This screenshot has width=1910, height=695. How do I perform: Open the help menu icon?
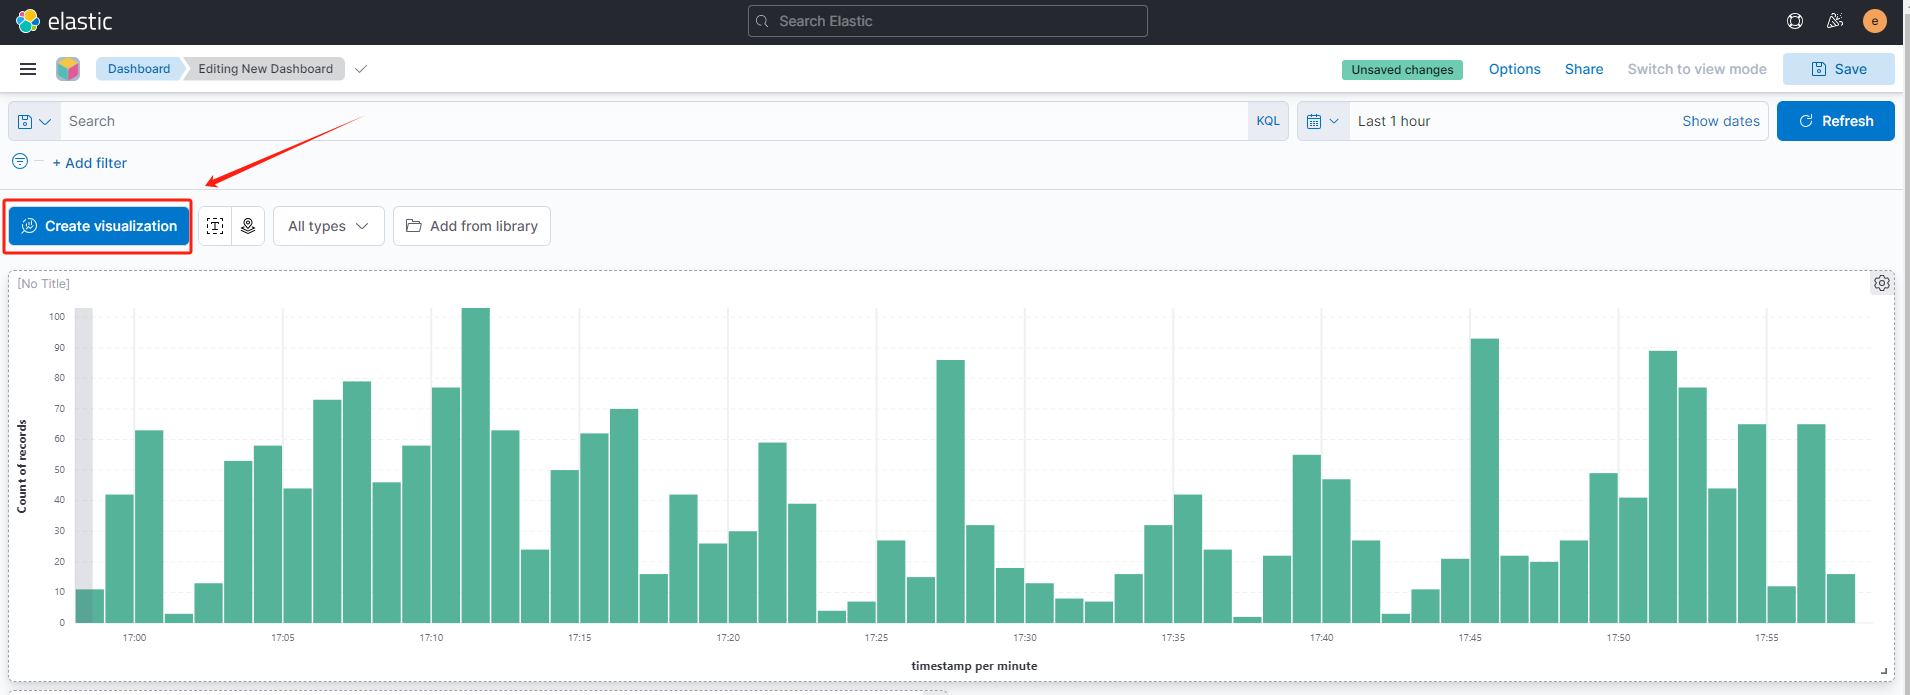1795,21
